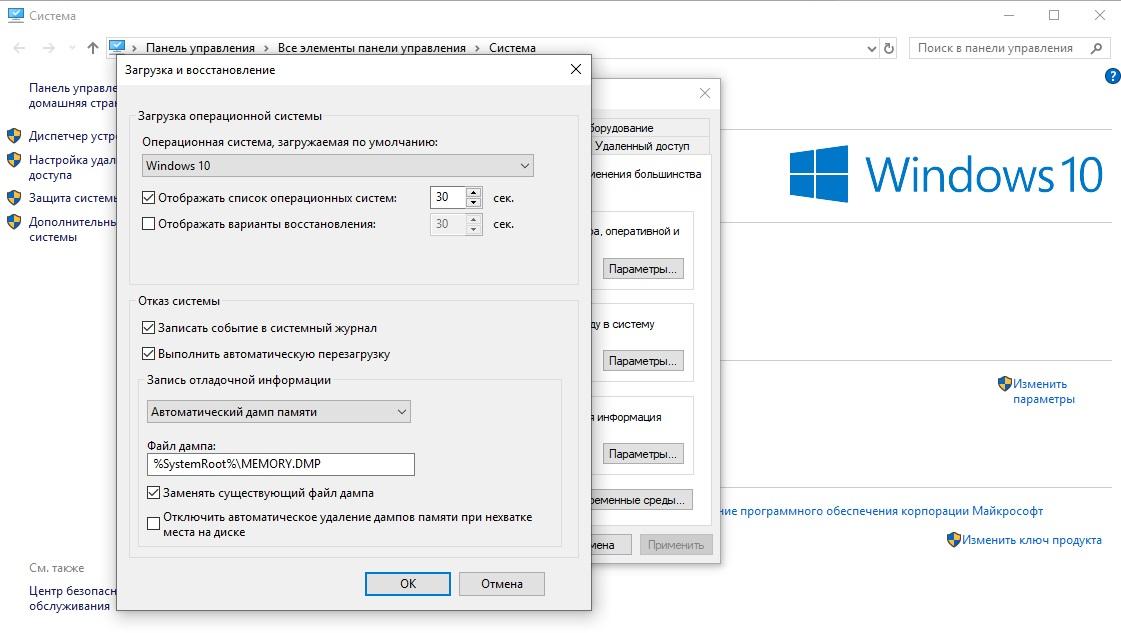
Task: Click third Параметры... button for startup info
Action: click(643, 454)
